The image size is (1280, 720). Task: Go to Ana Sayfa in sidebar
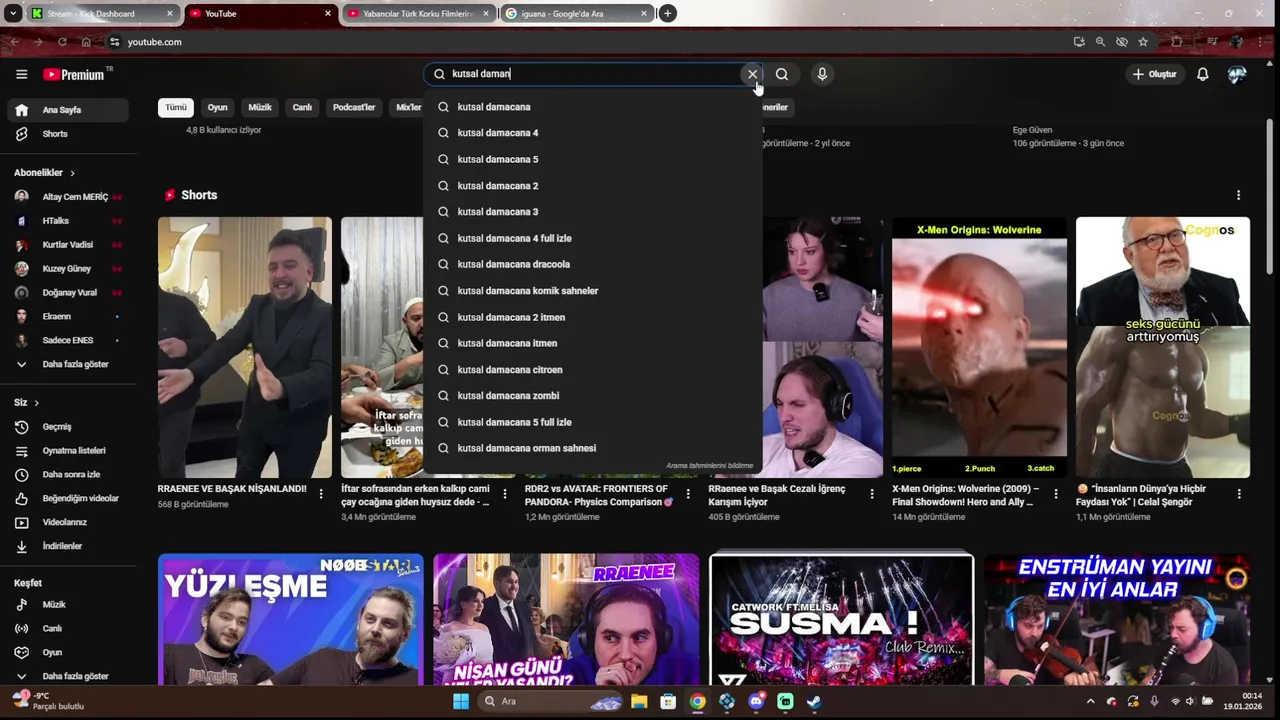(68, 110)
